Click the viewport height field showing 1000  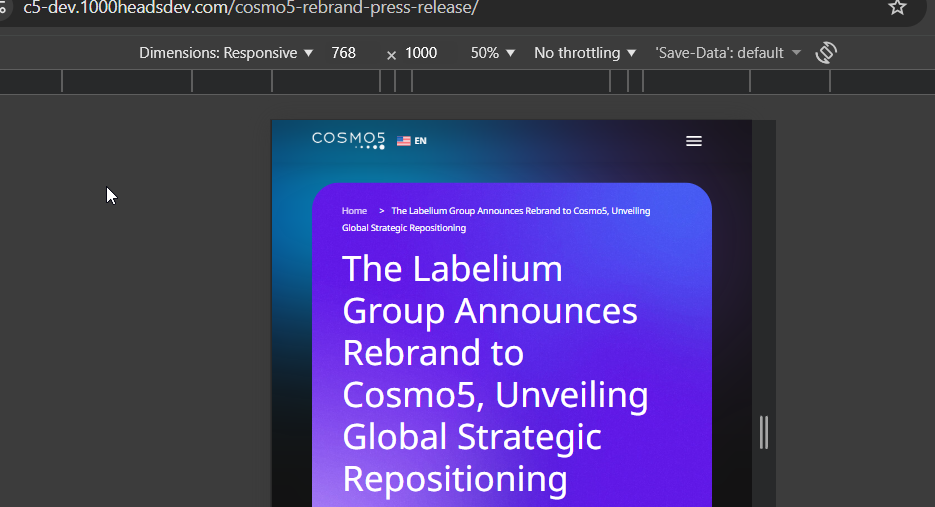[x=421, y=53]
